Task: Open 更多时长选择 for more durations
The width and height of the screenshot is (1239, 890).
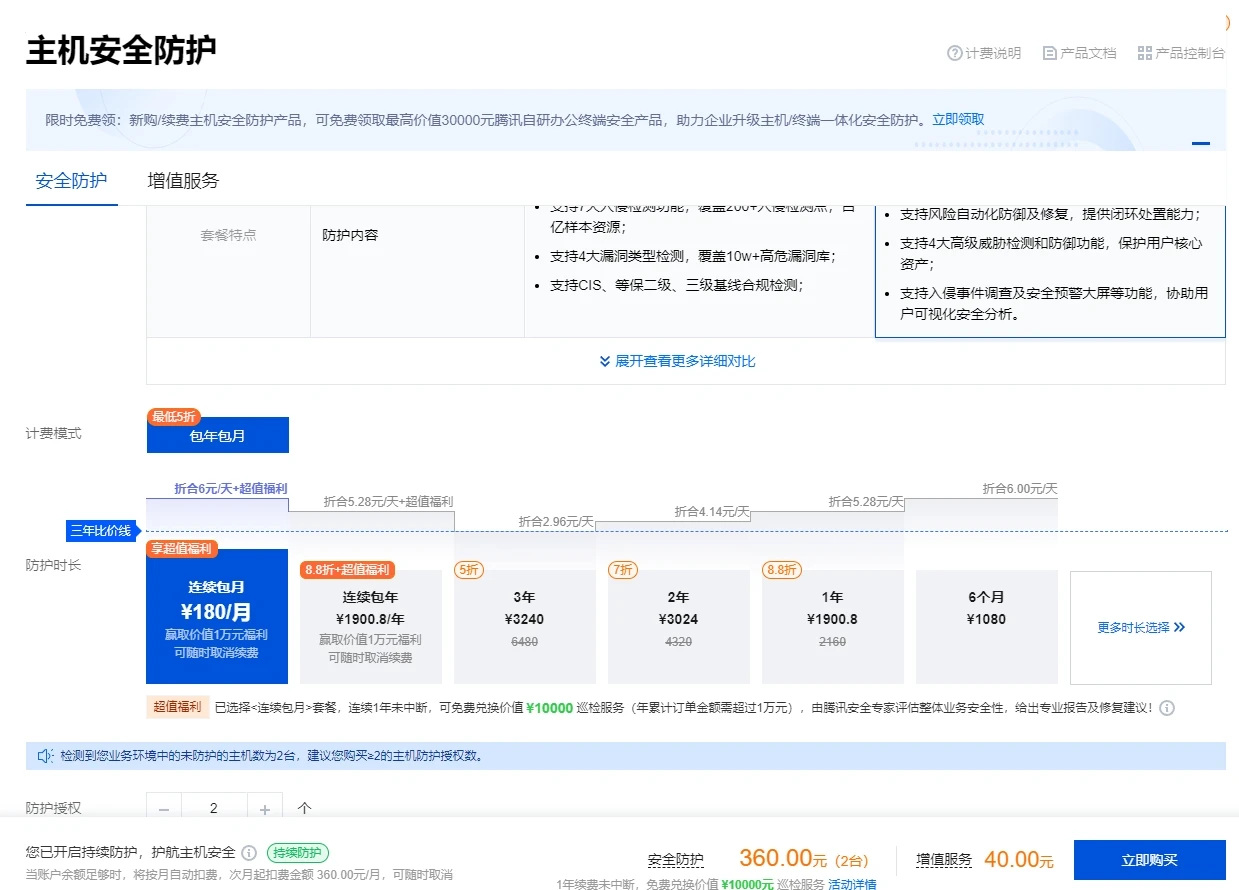Action: [1140, 628]
